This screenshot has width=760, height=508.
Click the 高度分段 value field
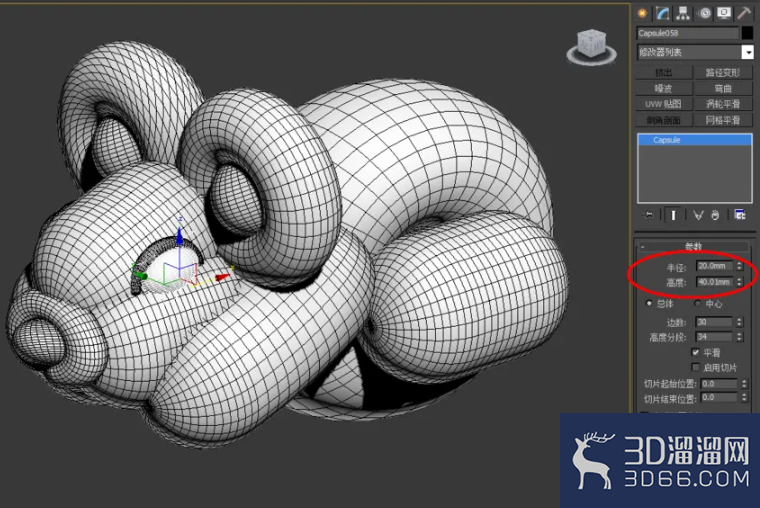click(714, 337)
